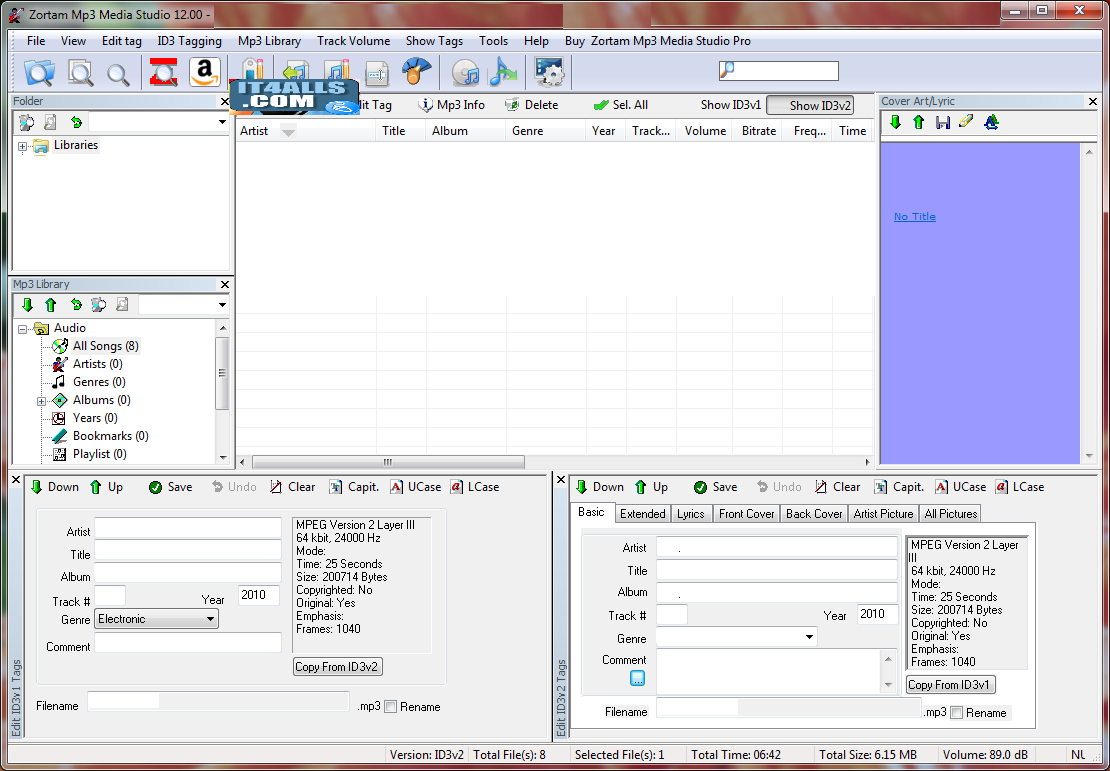The height and width of the screenshot is (771, 1110).
Task: Open the ID3 Tagging menu
Action: (x=189, y=41)
